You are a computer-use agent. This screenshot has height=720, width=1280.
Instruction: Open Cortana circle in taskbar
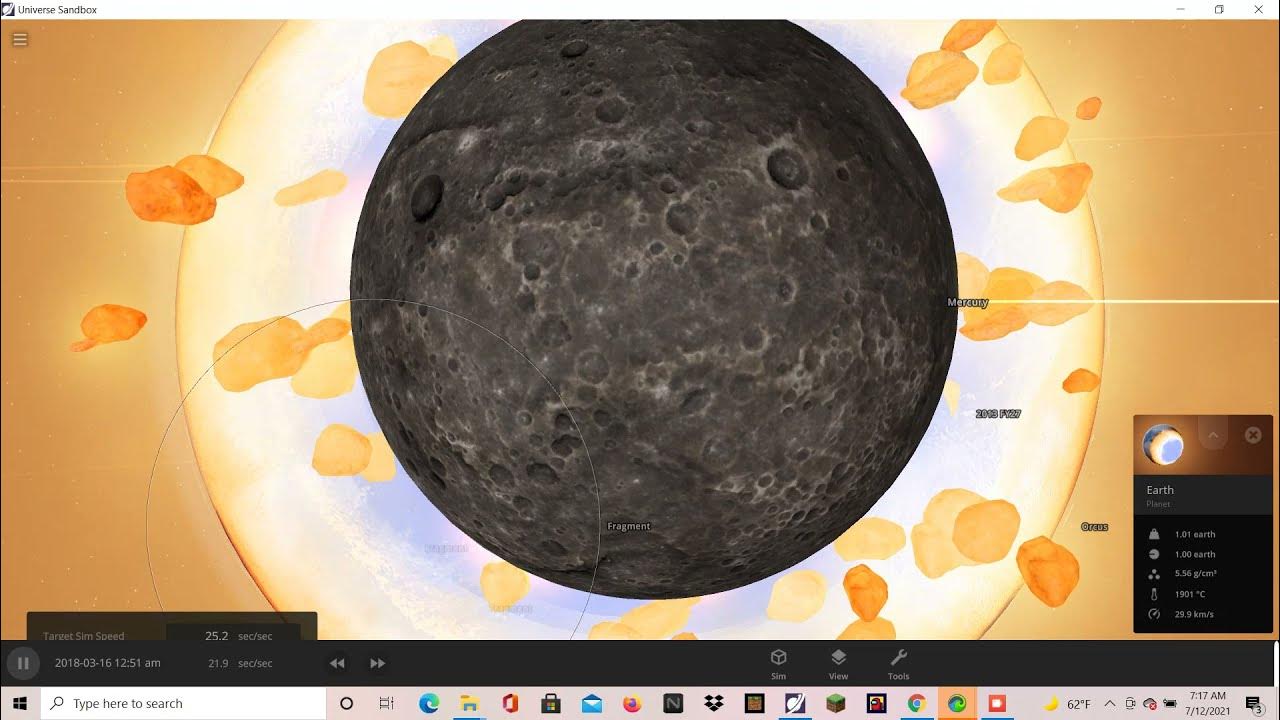click(347, 703)
